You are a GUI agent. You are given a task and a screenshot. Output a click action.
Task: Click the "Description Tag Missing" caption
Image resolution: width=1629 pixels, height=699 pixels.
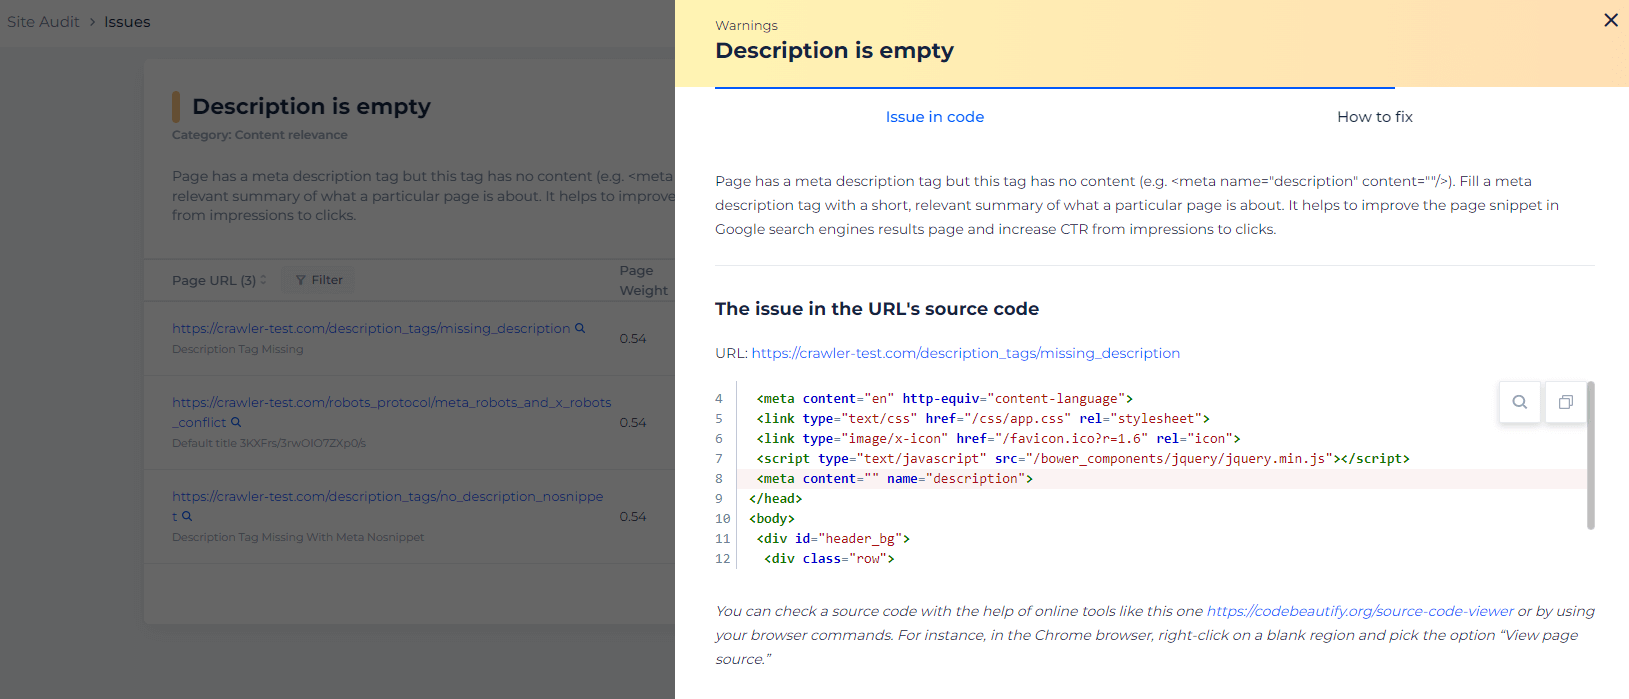238,349
